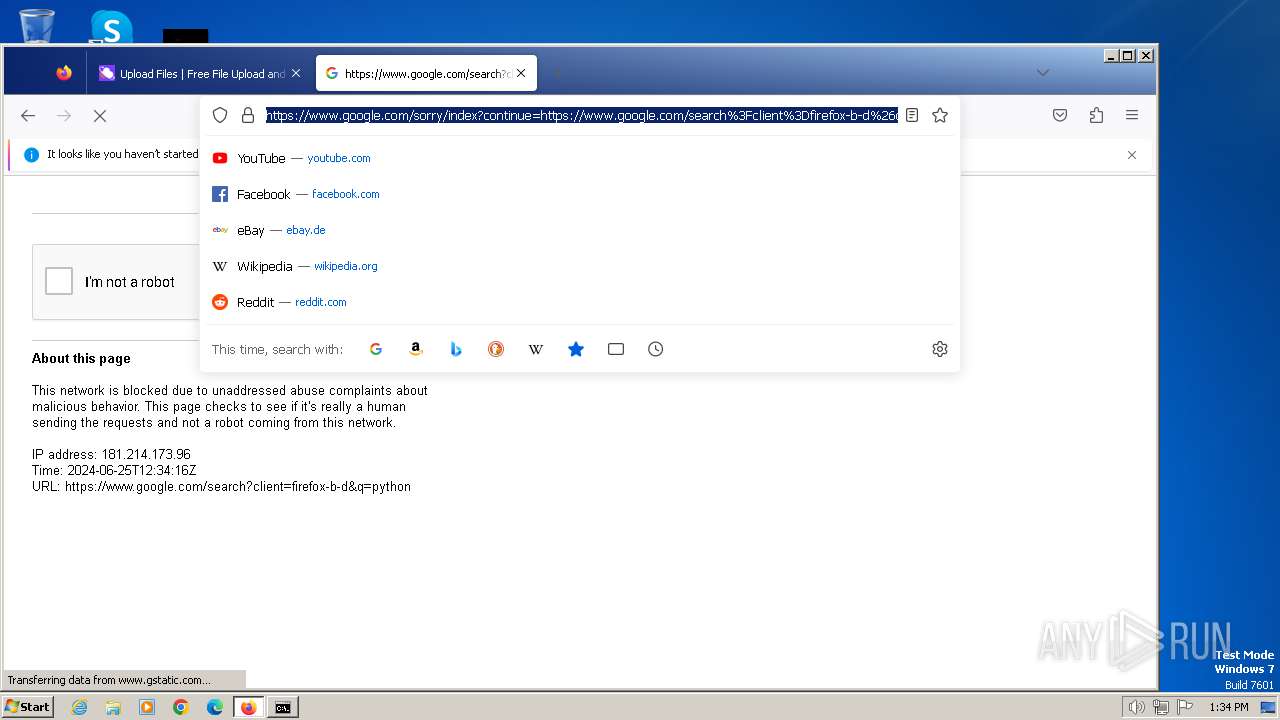1280x720 pixels.
Task: Open the tracking protection shield icon
Action: pos(220,116)
